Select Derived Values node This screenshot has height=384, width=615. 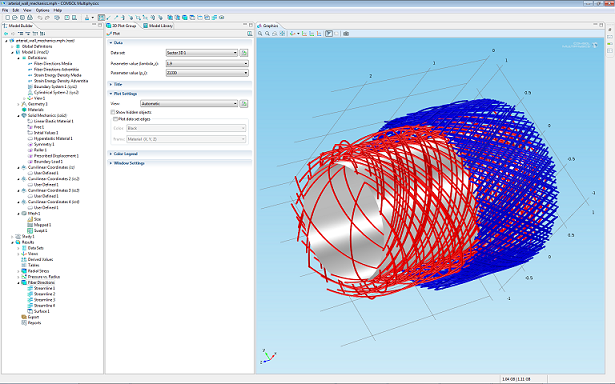point(40,260)
